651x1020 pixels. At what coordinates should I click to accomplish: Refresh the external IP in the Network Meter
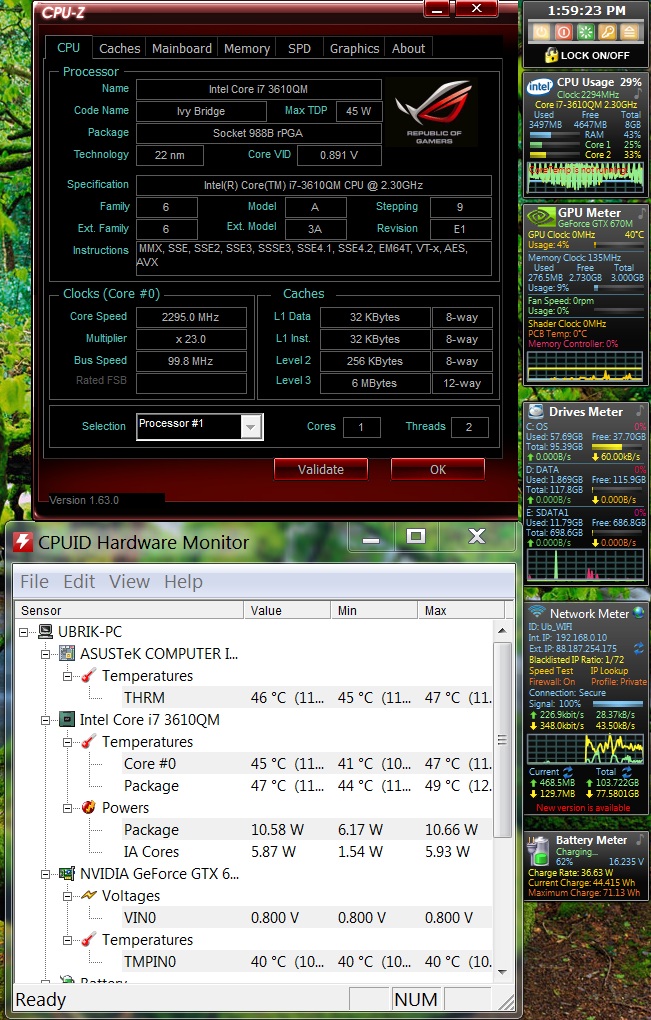639,648
